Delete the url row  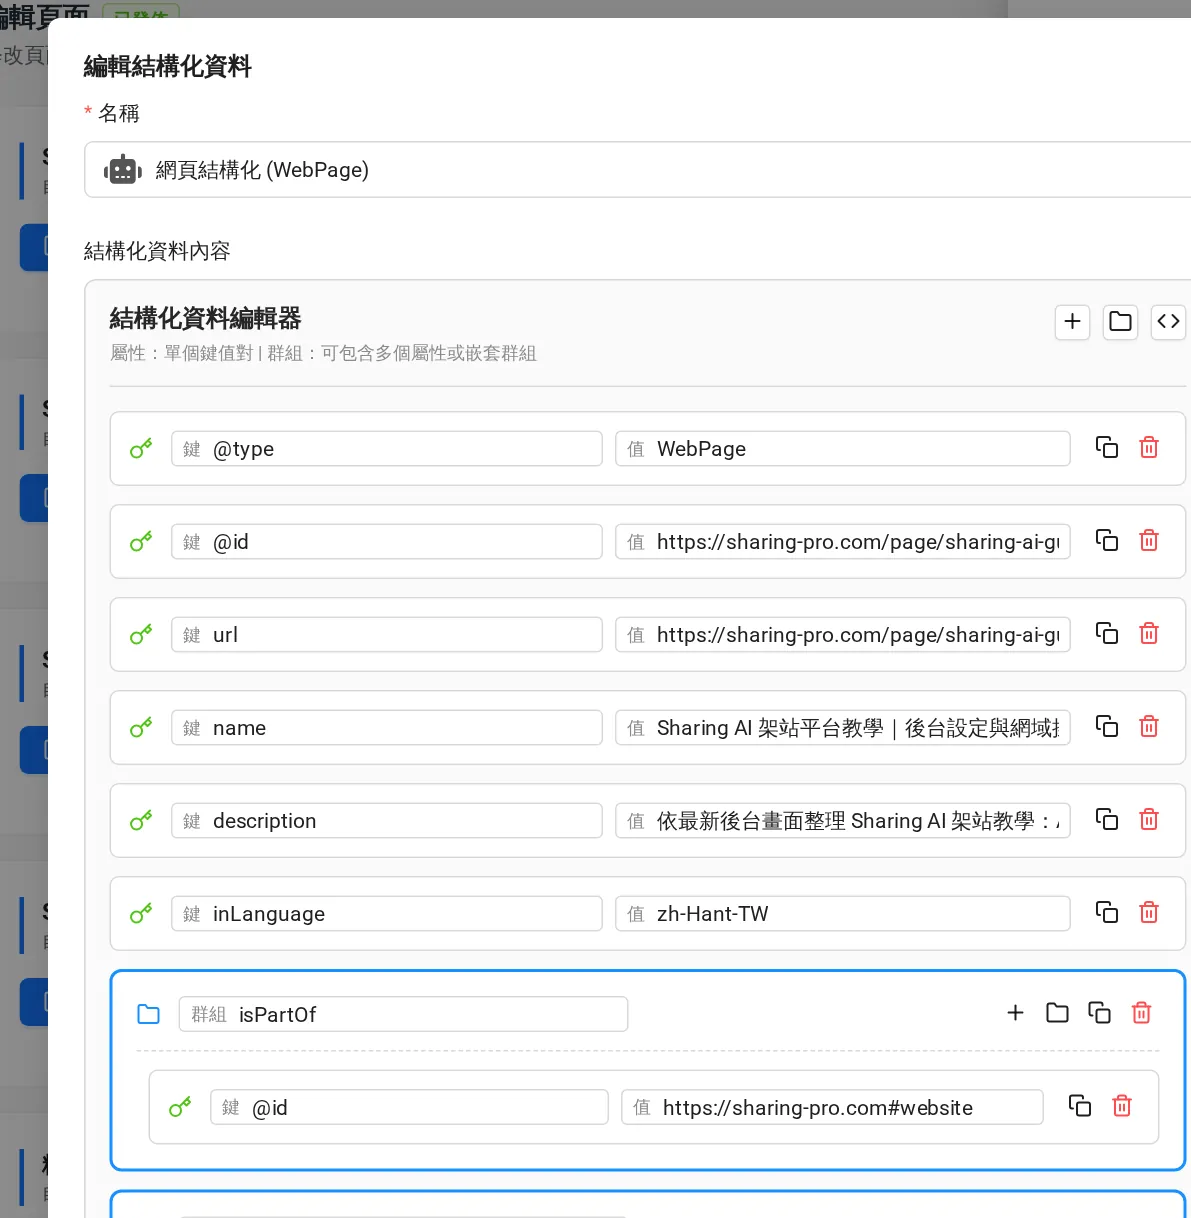pos(1149,633)
